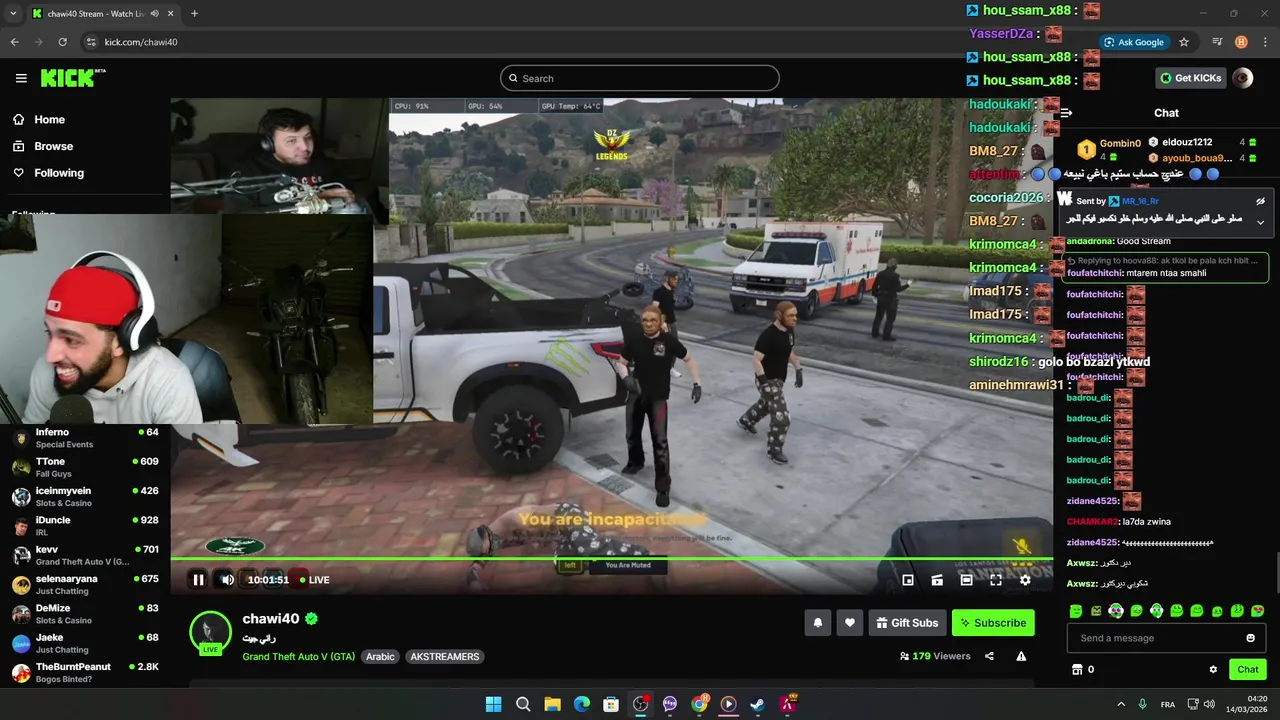Open File Explorer from taskbar
Viewport: 1280px width, 720px height.
pyautogui.click(x=552, y=704)
